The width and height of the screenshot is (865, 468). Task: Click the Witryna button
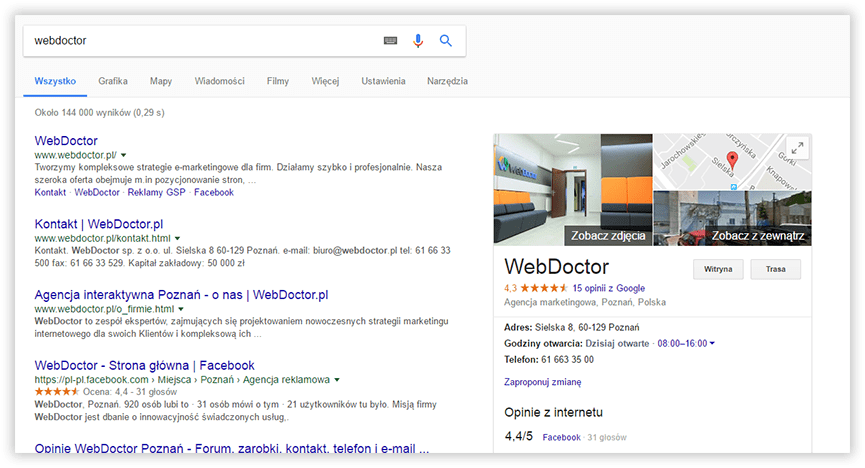click(x=718, y=269)
